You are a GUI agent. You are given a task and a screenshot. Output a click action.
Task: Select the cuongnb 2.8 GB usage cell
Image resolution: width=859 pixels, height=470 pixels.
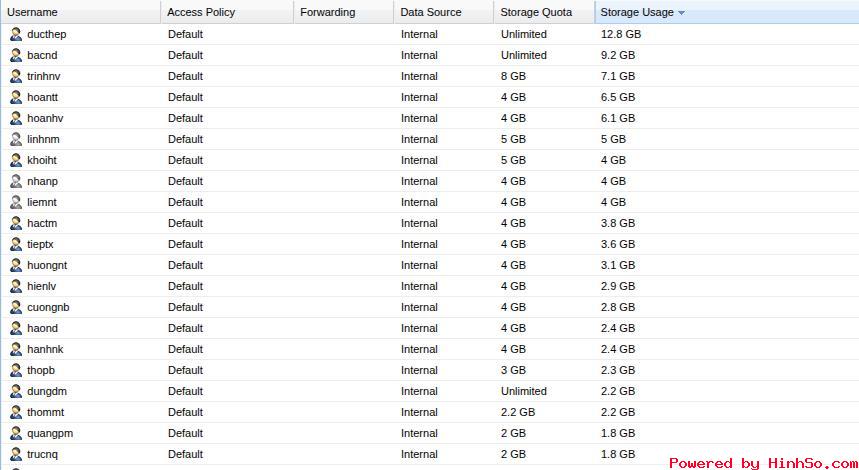(617, 307)
